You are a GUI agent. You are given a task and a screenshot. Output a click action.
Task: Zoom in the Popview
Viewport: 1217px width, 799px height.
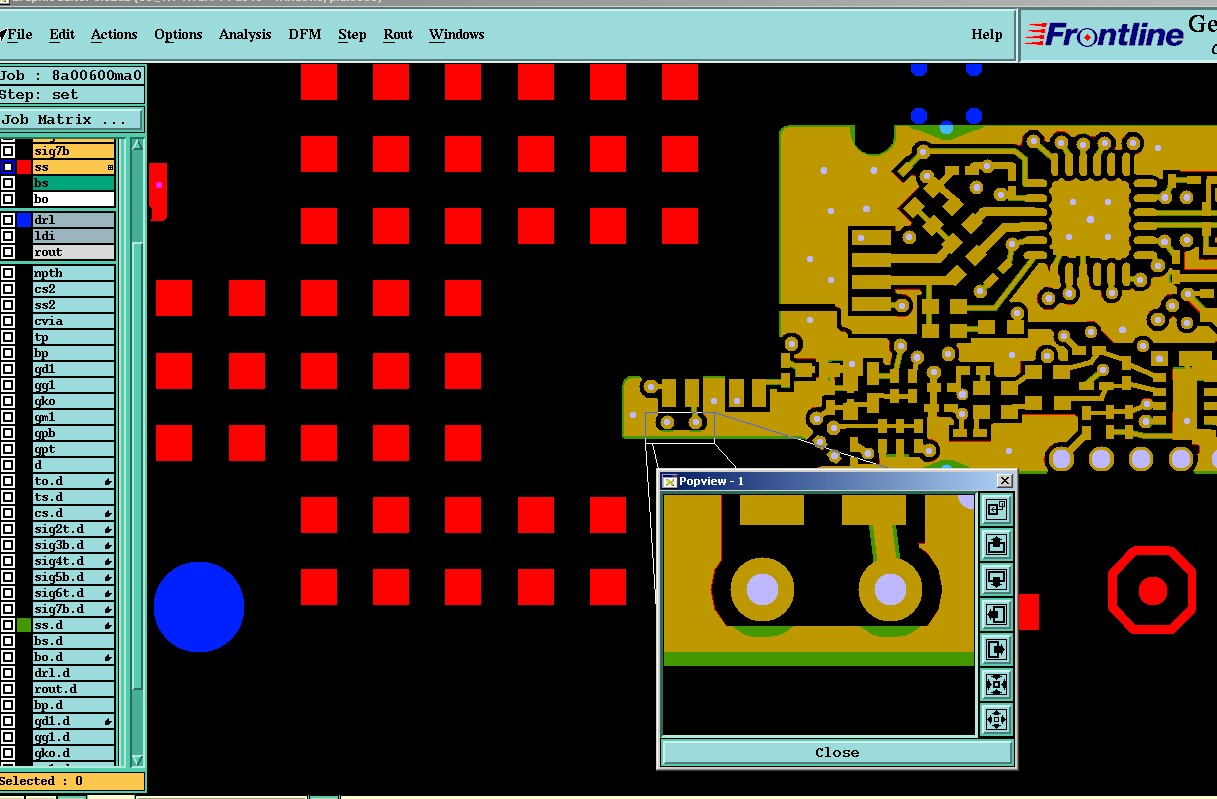pos(996,685)
